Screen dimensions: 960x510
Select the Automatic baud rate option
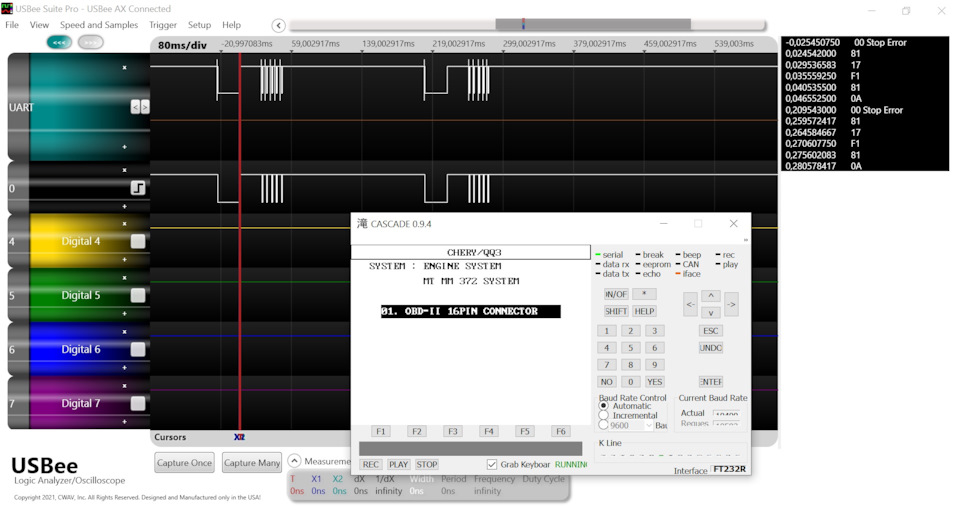pyautogui.click(x=604, y=406)
